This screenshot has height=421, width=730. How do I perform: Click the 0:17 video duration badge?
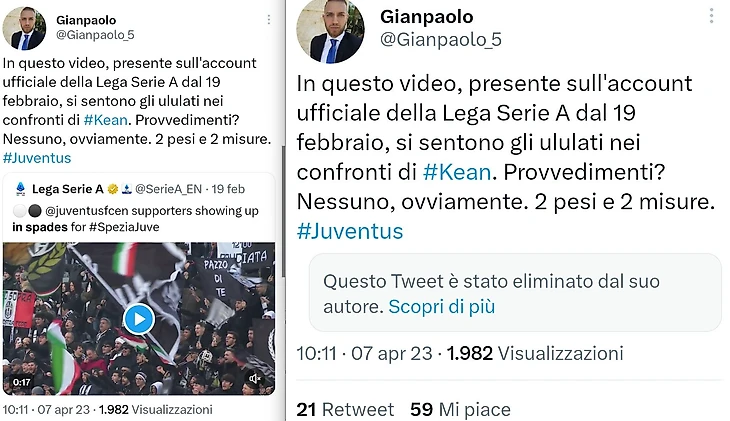[21, 382]
